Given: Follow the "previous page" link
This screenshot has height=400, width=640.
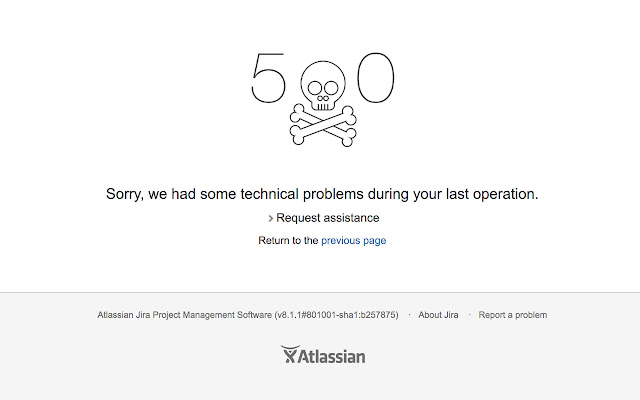Looking at the screenshot, I should tap(353, 241).
